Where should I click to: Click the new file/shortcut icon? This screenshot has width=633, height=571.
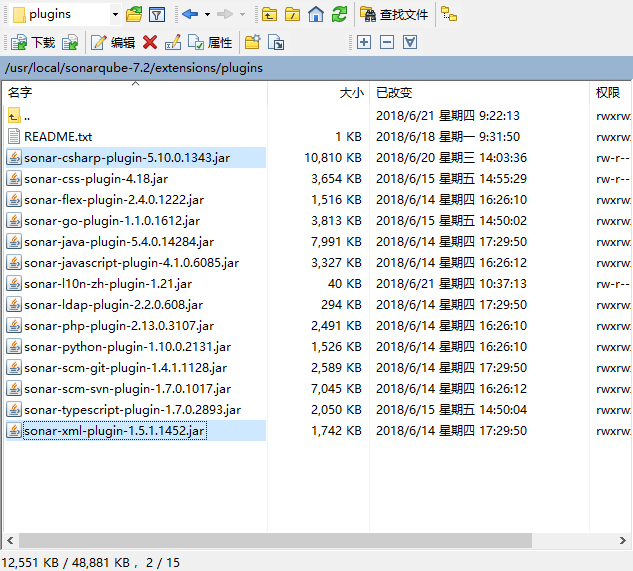(276, 42)
